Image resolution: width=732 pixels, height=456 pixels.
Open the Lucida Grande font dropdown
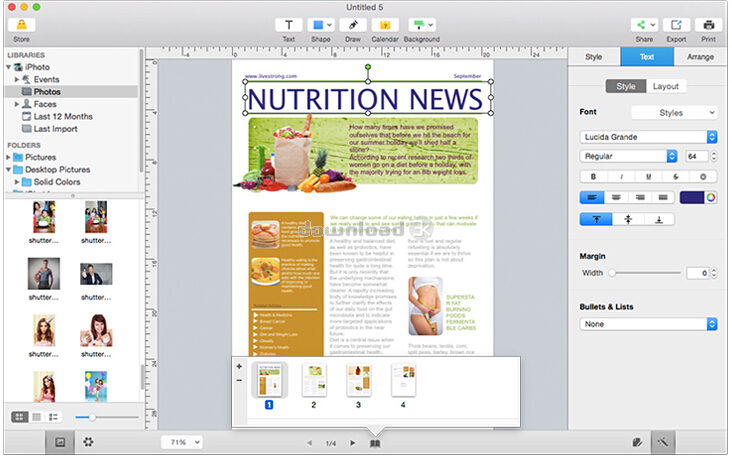pos(649,136)
